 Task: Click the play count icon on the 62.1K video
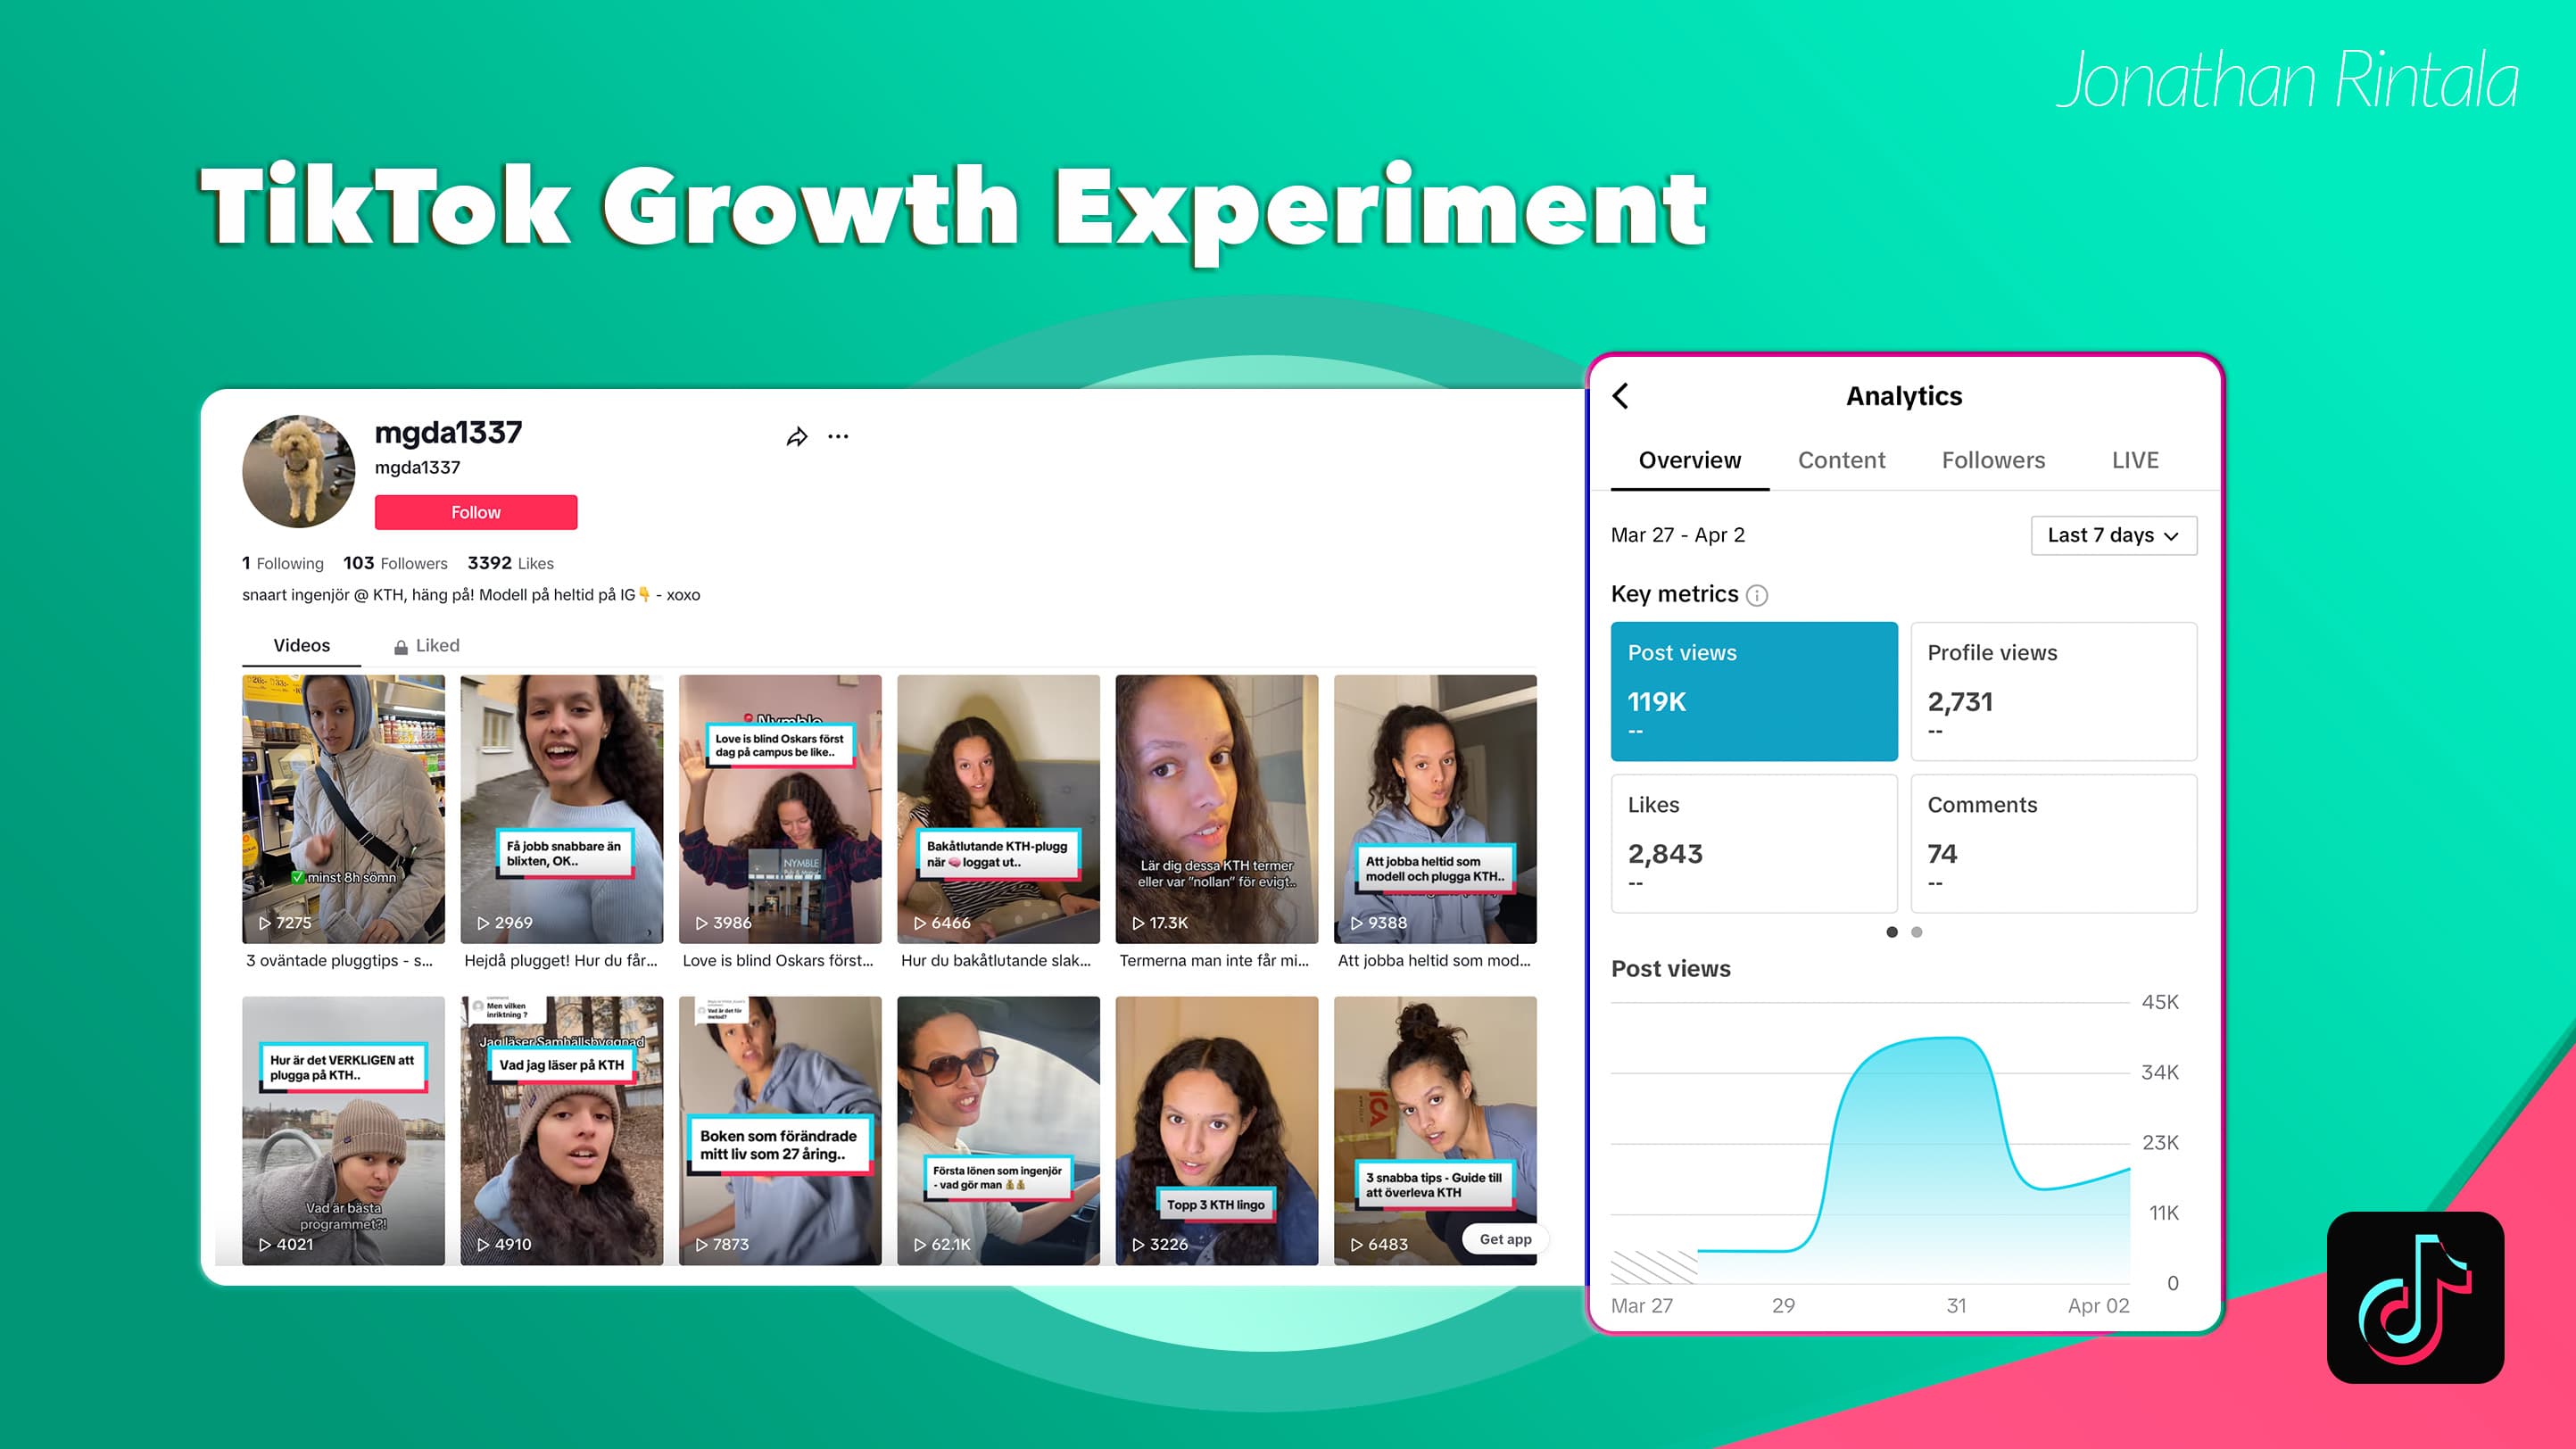pyautogui.click(x=919, y=1245)
